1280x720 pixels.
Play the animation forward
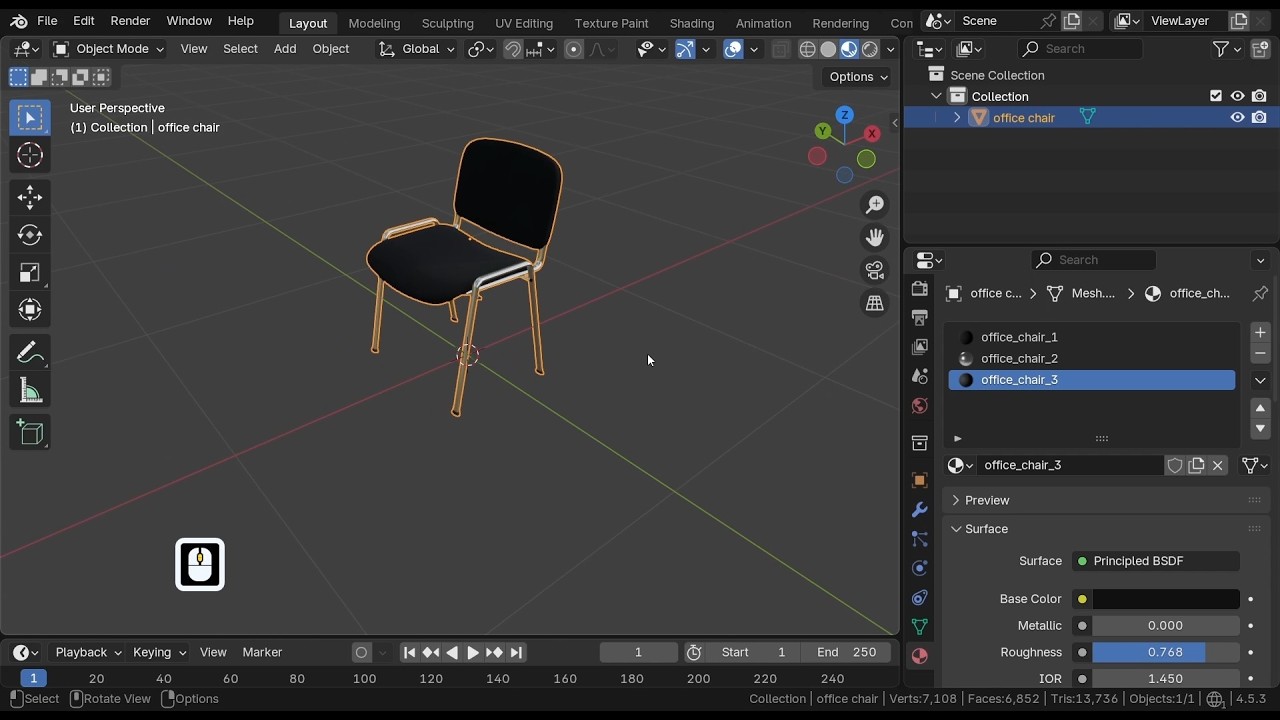[x=473, y=653]
